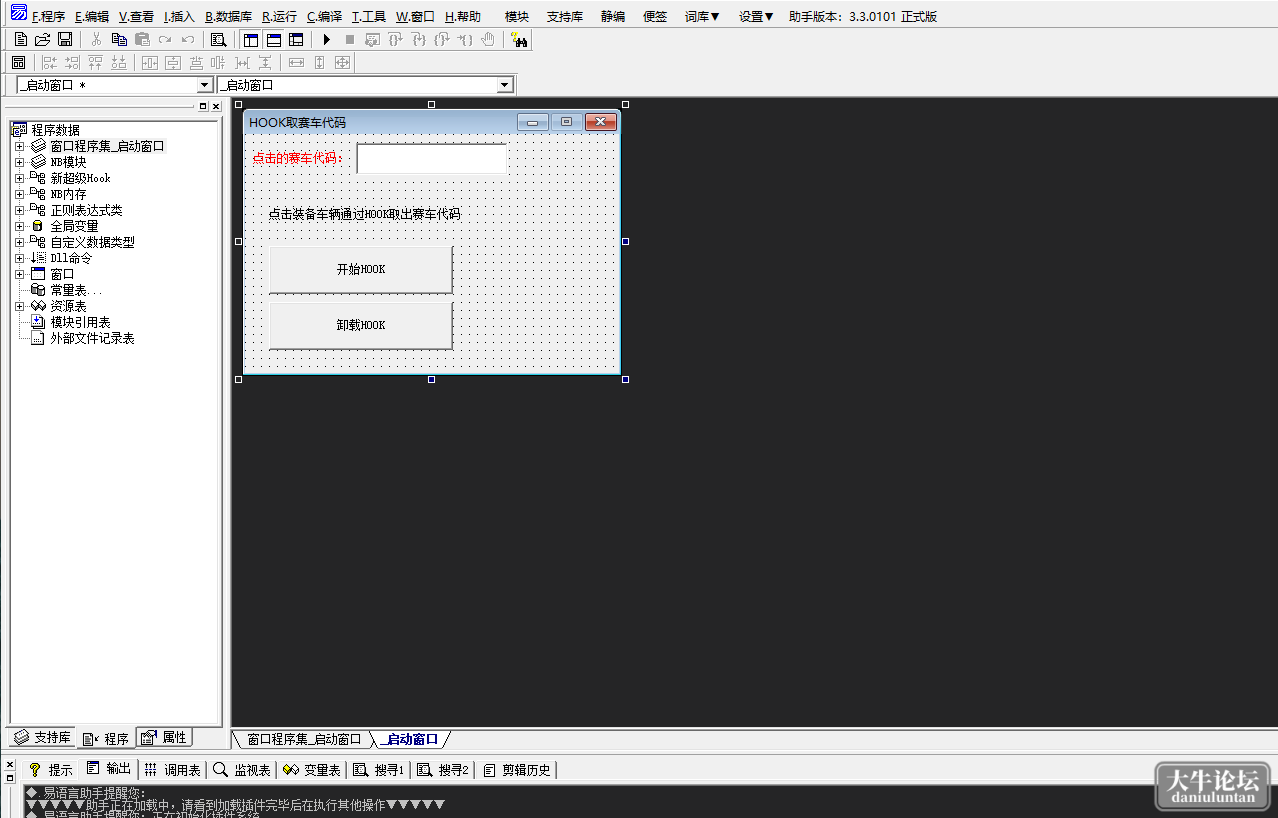Click the Save floppy disk icon

64,40
